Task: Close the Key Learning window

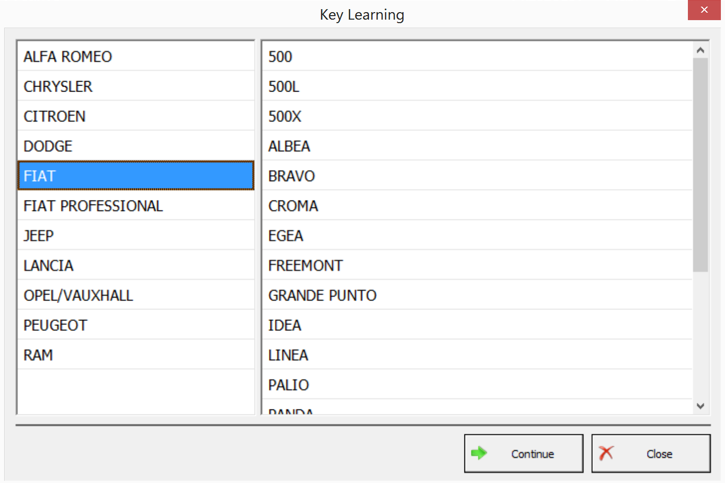Action: [704, 10]
